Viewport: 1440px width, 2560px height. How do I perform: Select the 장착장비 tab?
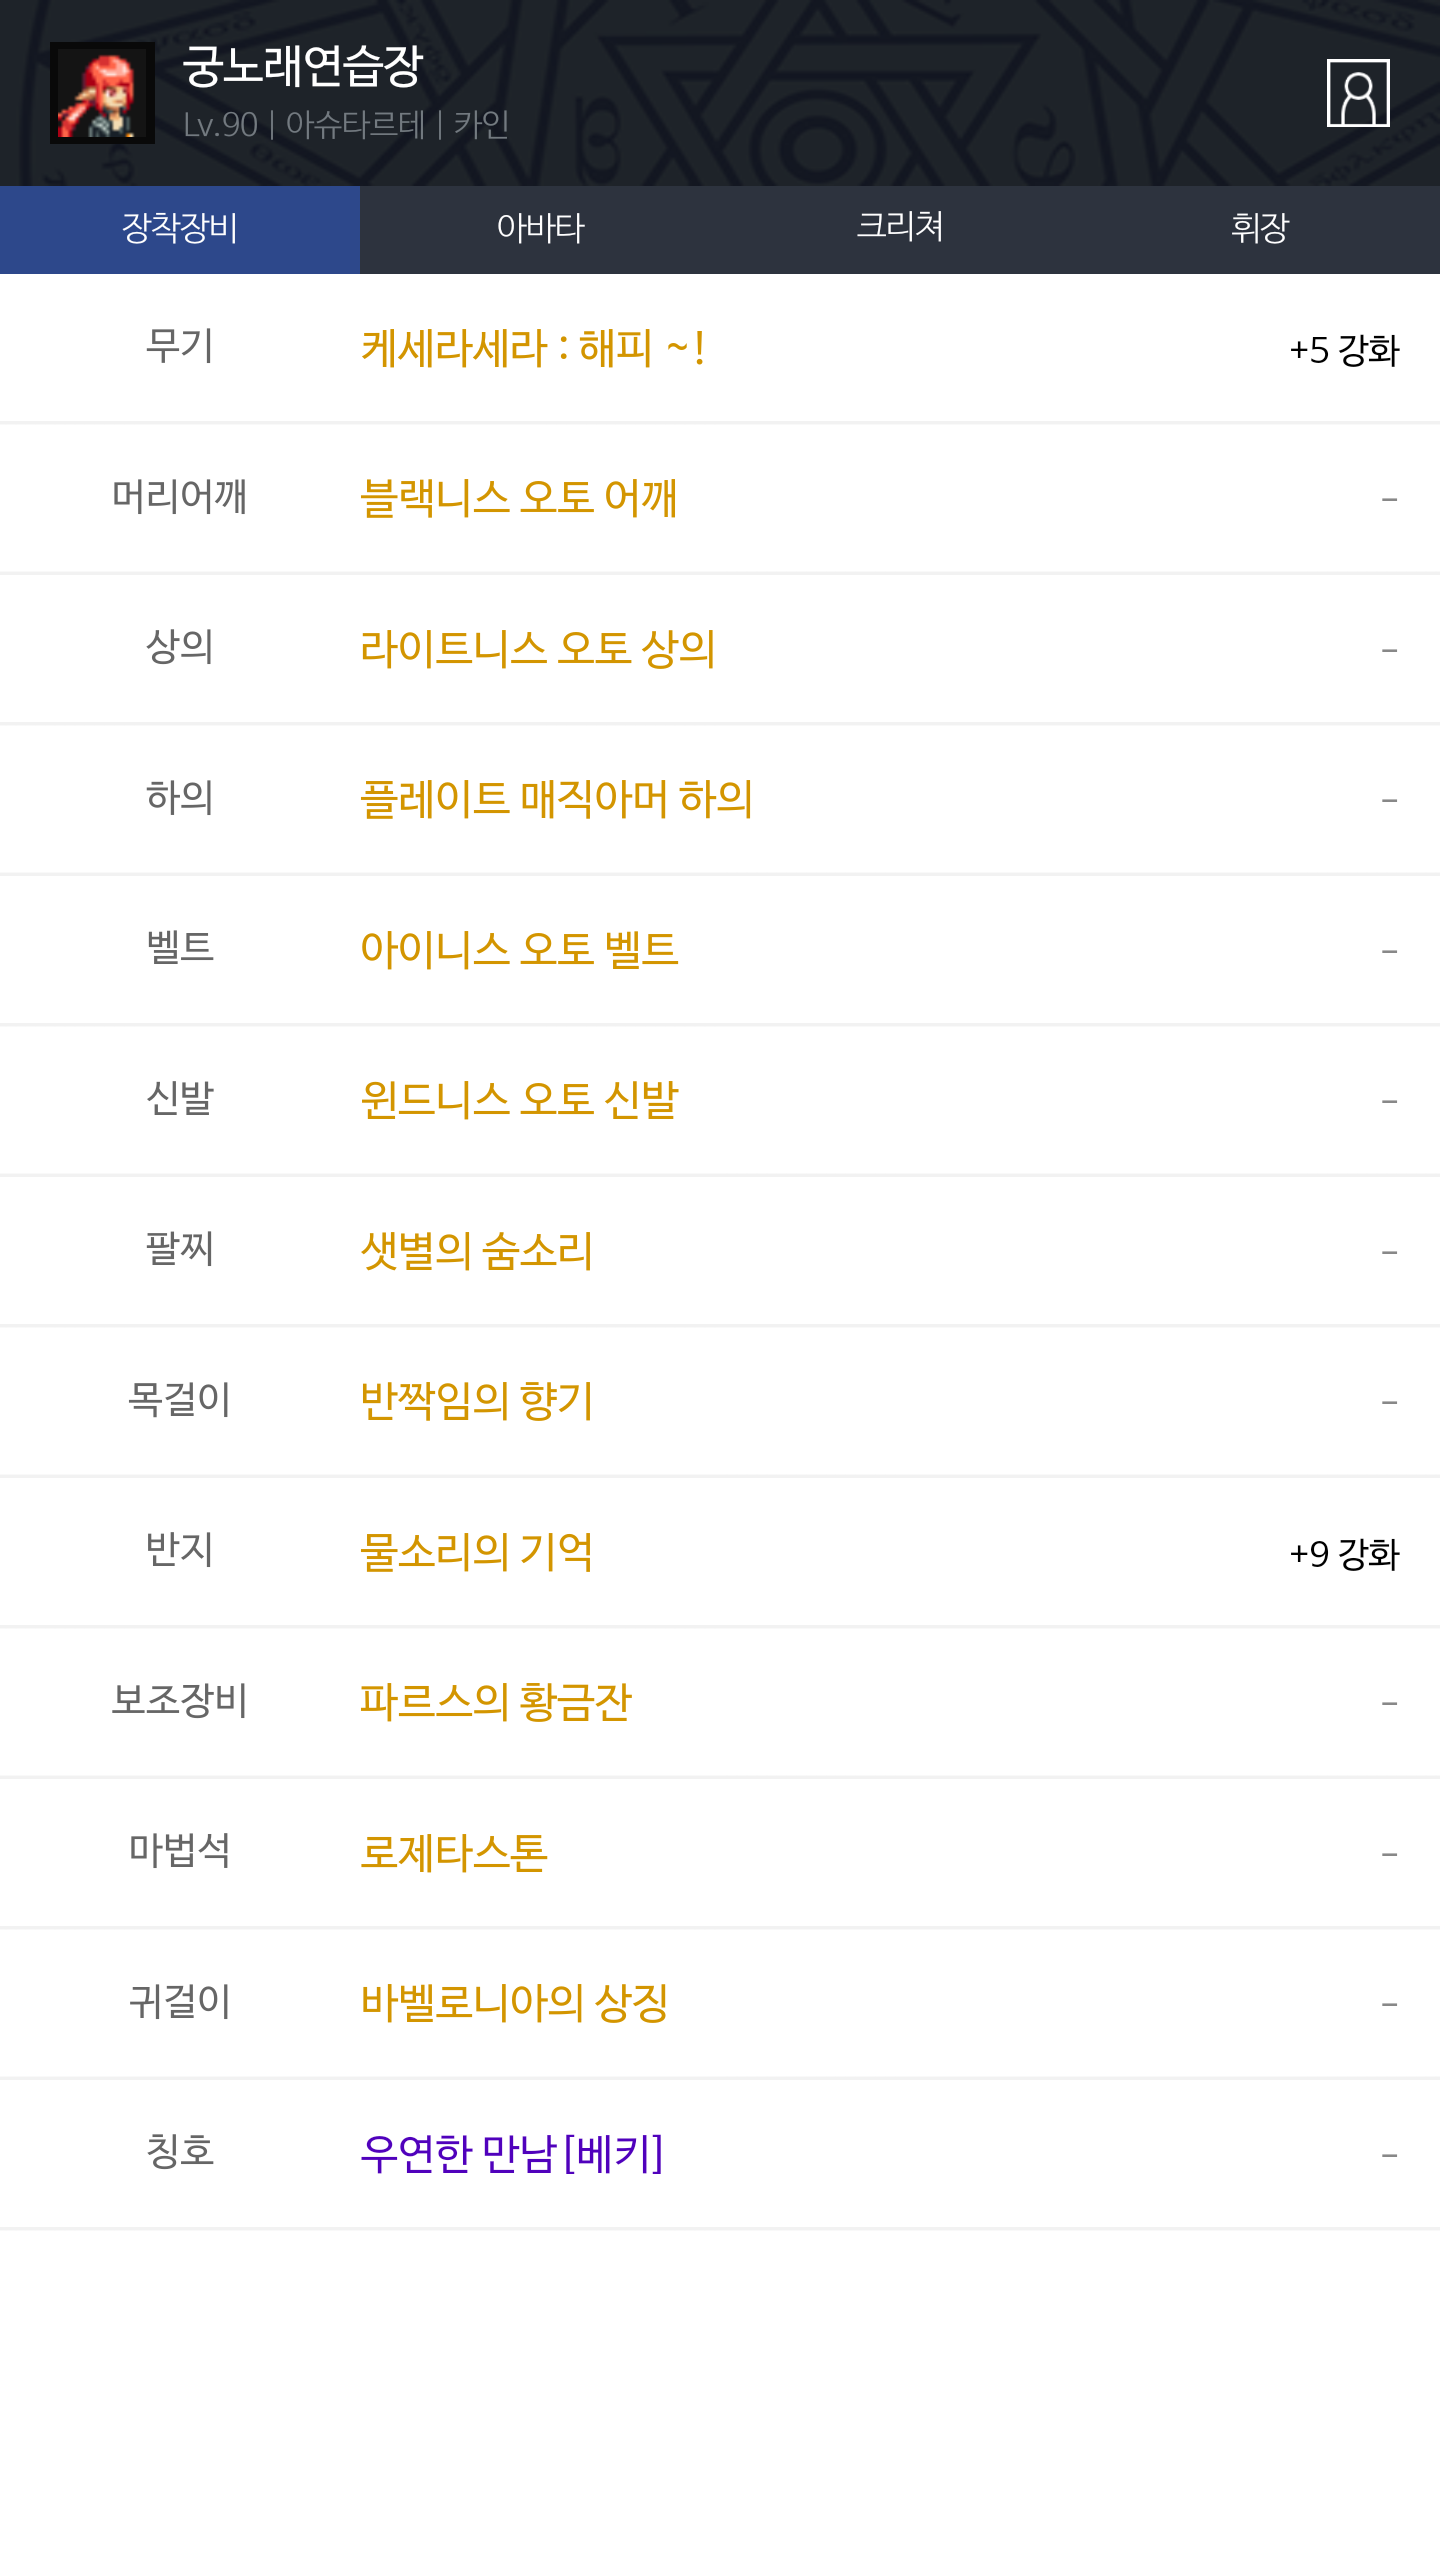click(180, 229)
